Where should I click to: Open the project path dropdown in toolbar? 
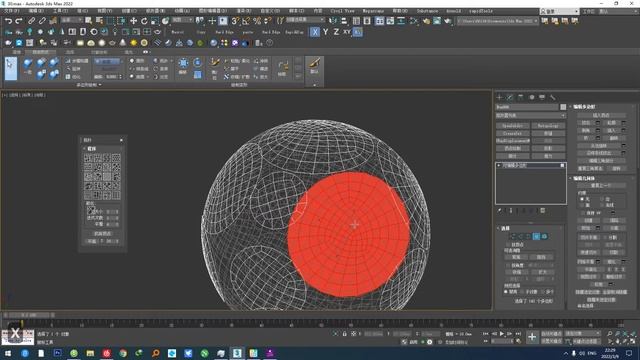point(497,20)
